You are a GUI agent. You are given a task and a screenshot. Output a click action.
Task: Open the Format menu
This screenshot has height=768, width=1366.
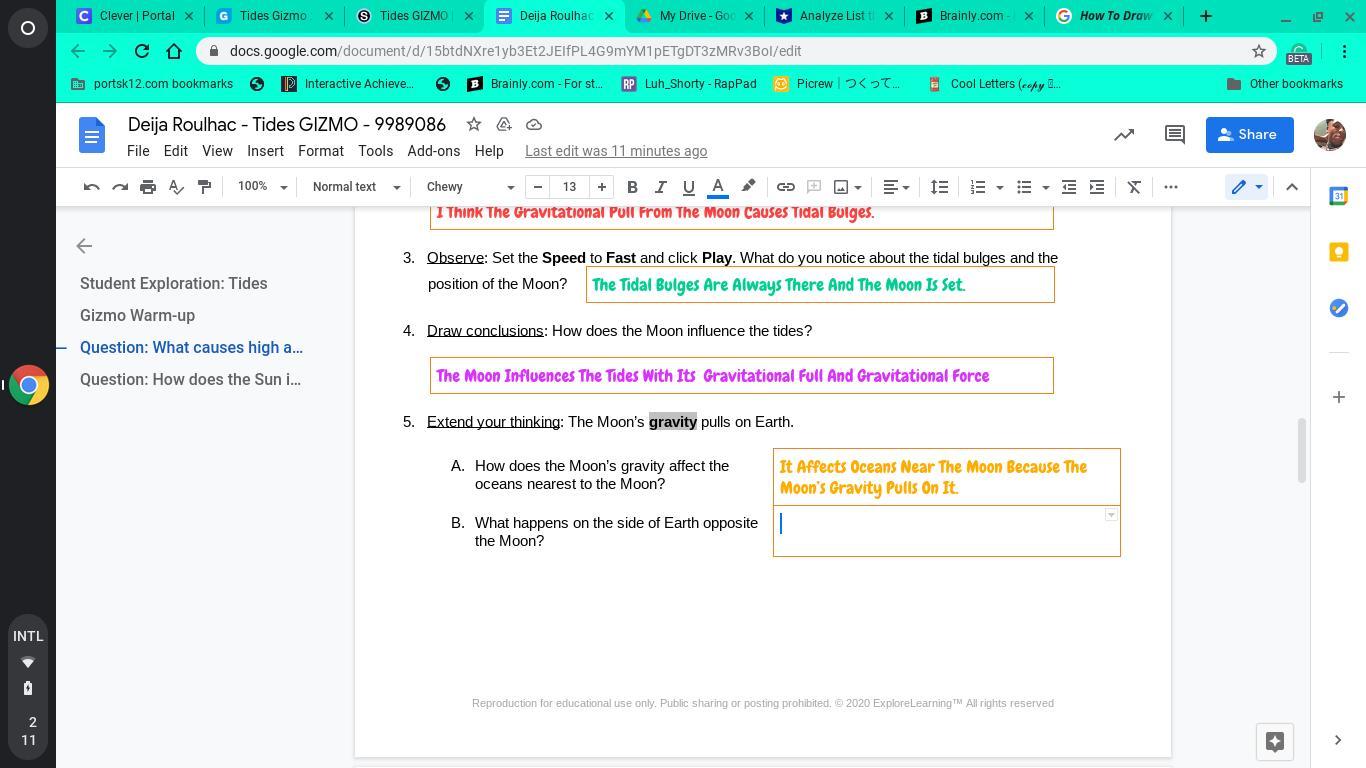click(x=320, y=151)
